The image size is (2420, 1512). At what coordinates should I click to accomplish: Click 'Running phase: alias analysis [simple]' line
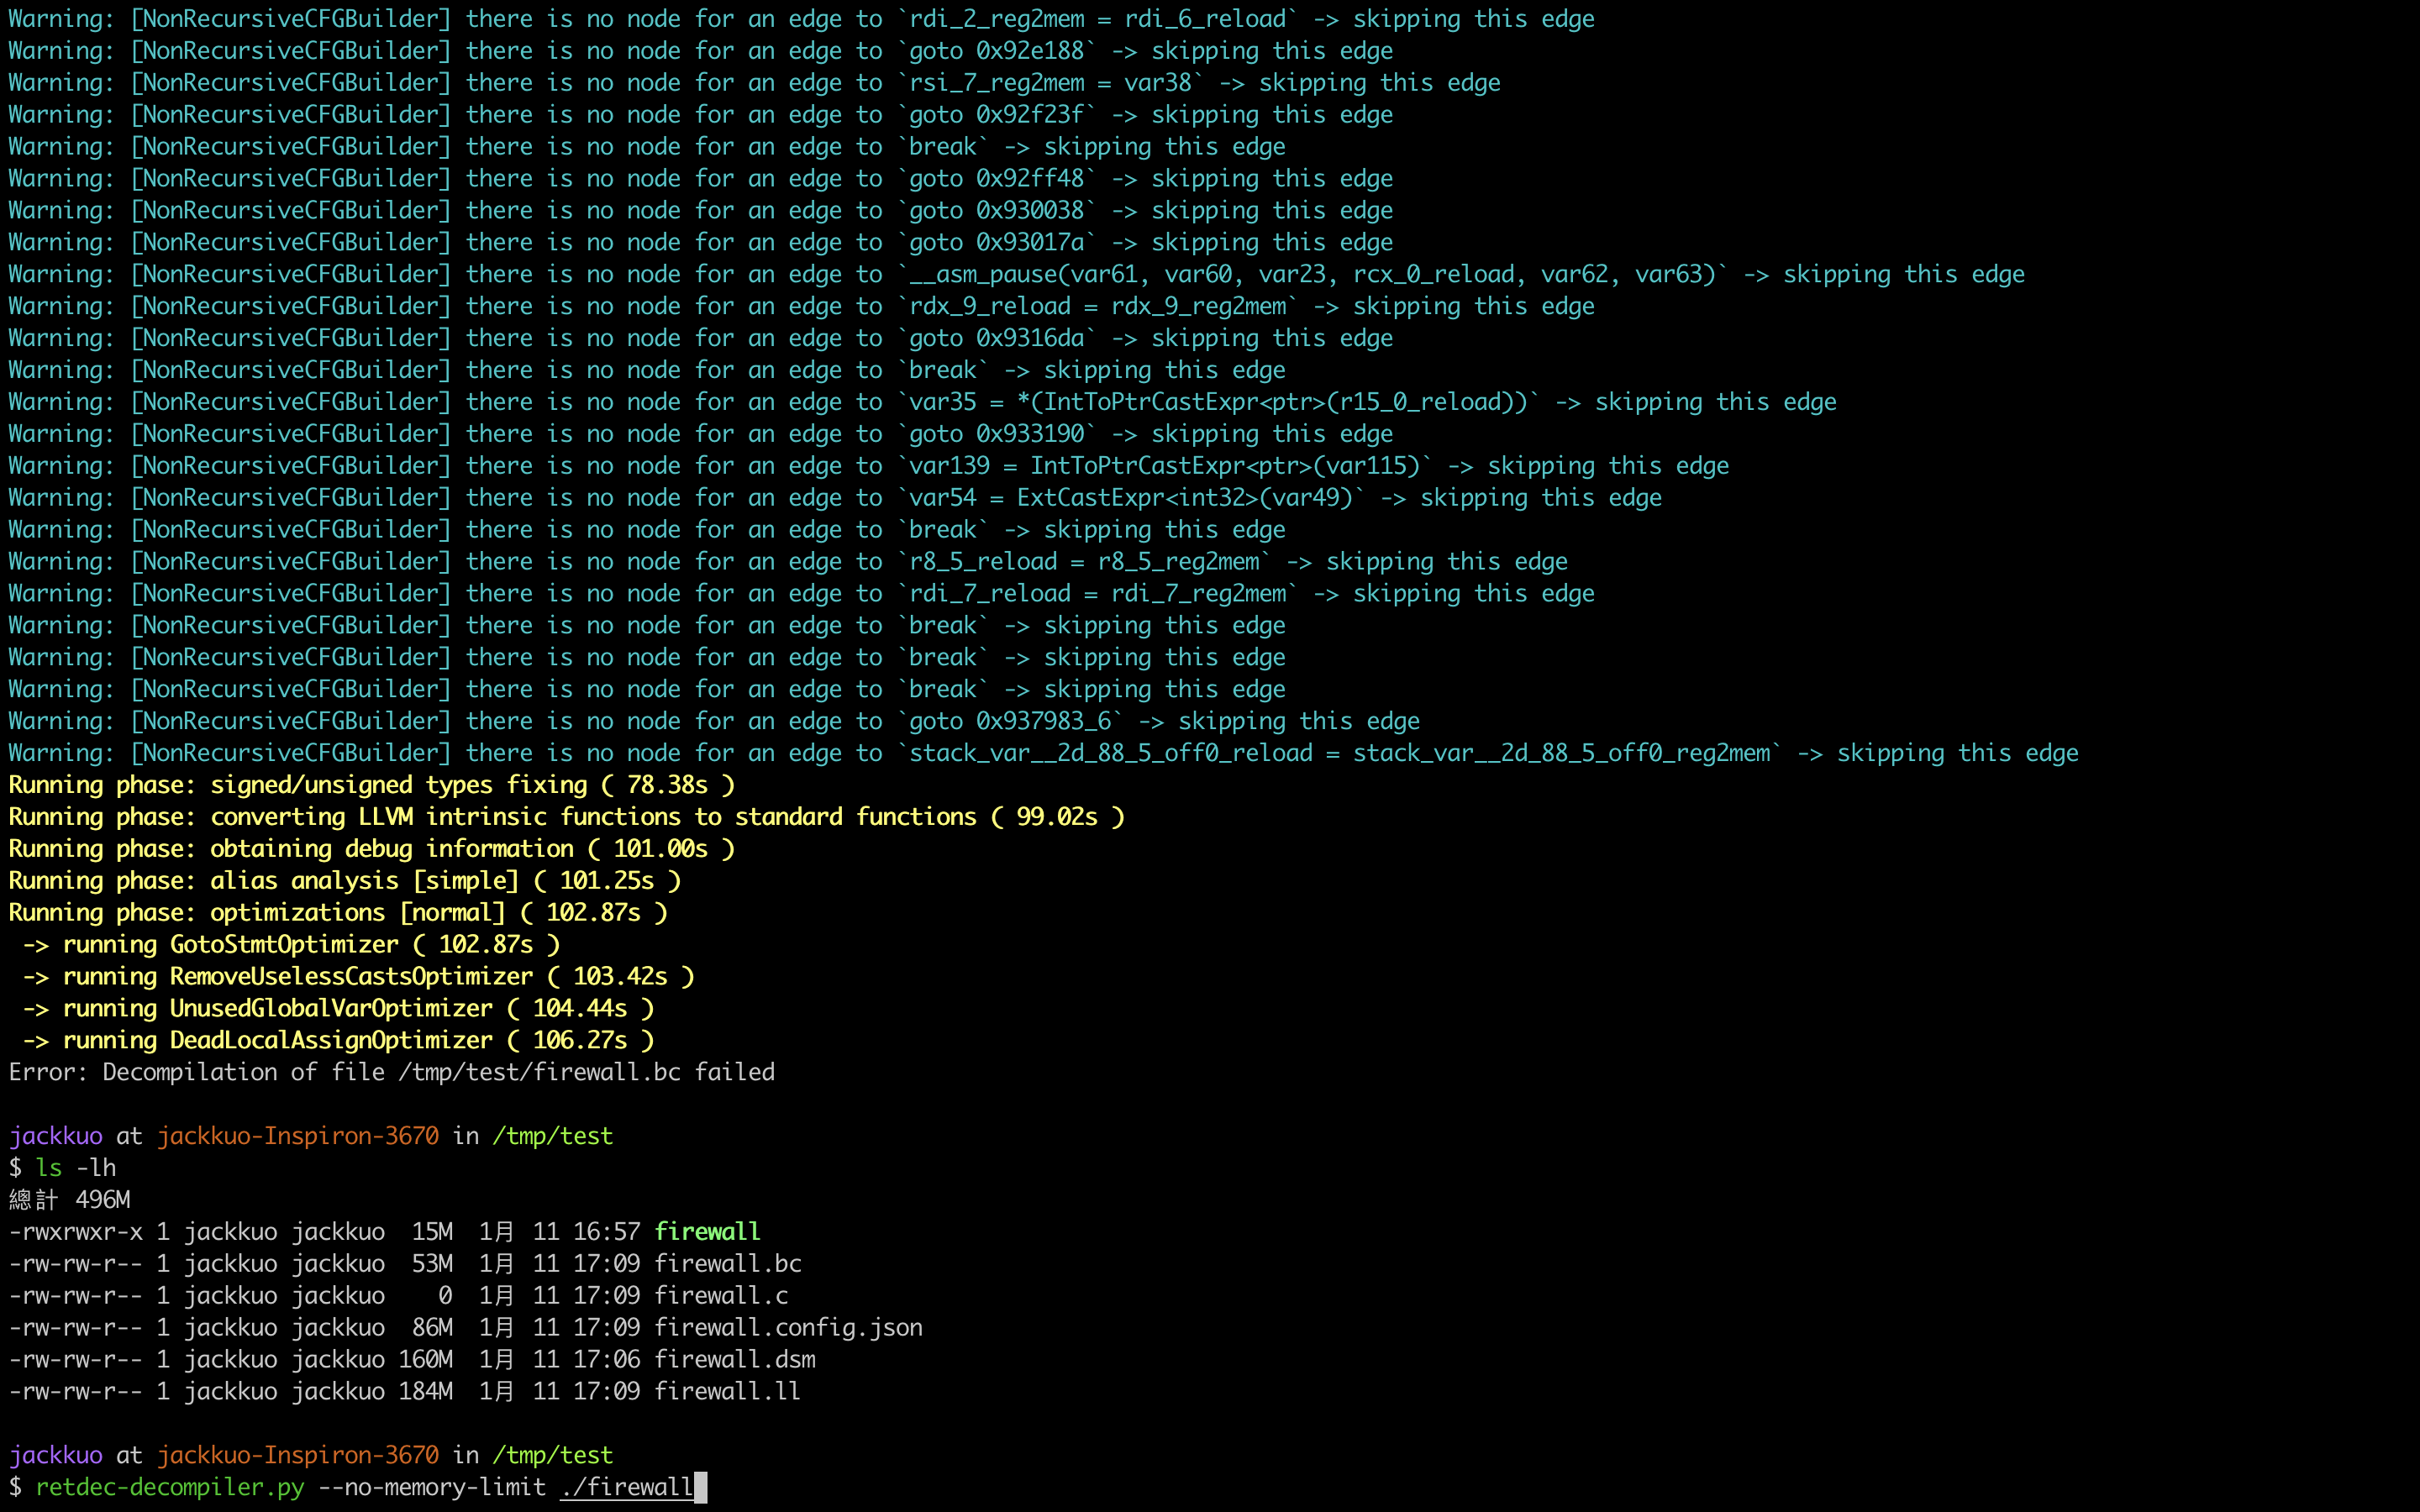(x=345, y=881)
